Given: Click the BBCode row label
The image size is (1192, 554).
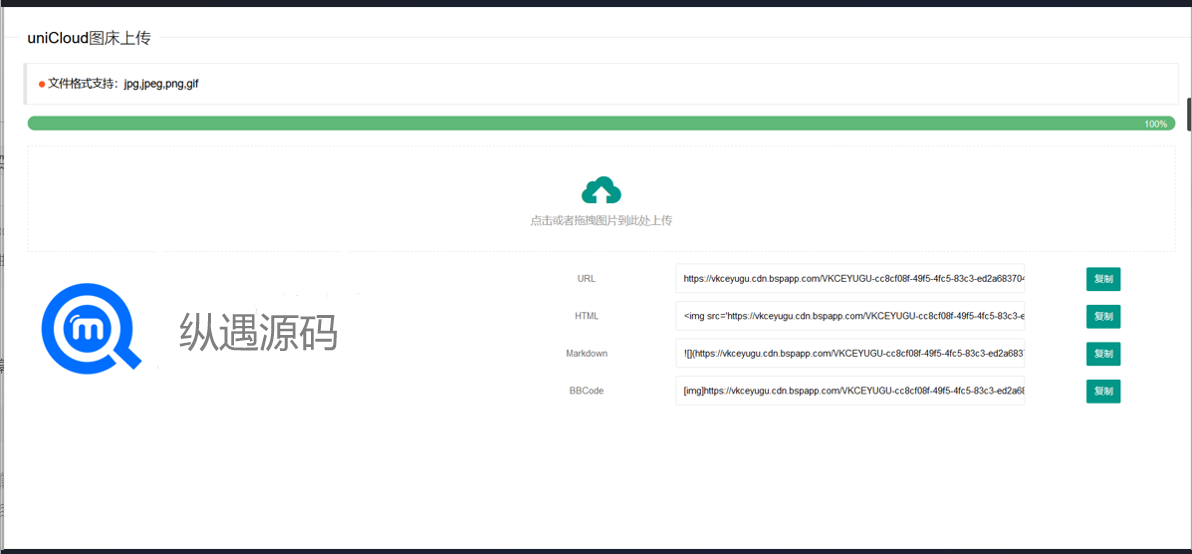Looking at the screenshot, I should [586, 391].
